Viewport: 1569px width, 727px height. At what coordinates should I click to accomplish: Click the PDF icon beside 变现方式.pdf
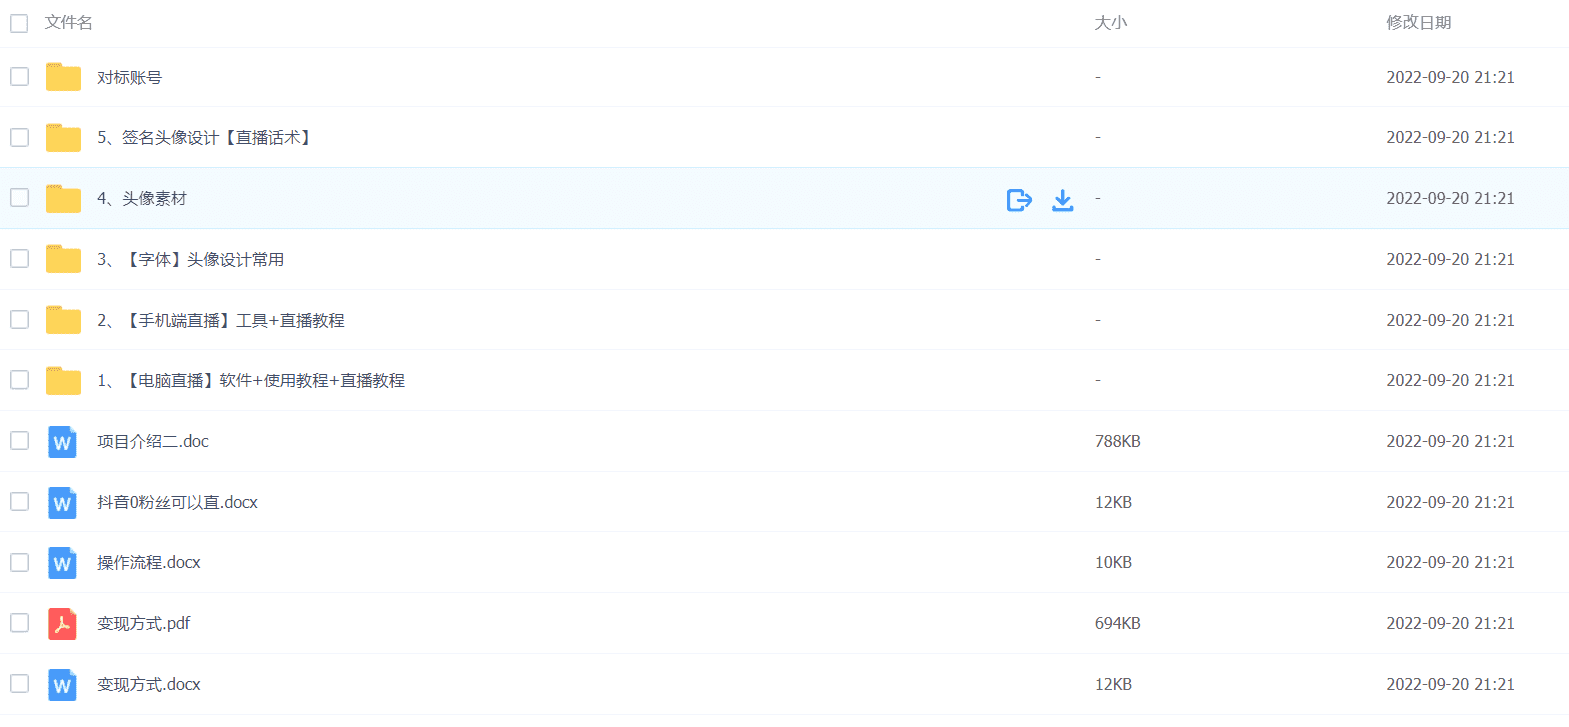[62, 624]
